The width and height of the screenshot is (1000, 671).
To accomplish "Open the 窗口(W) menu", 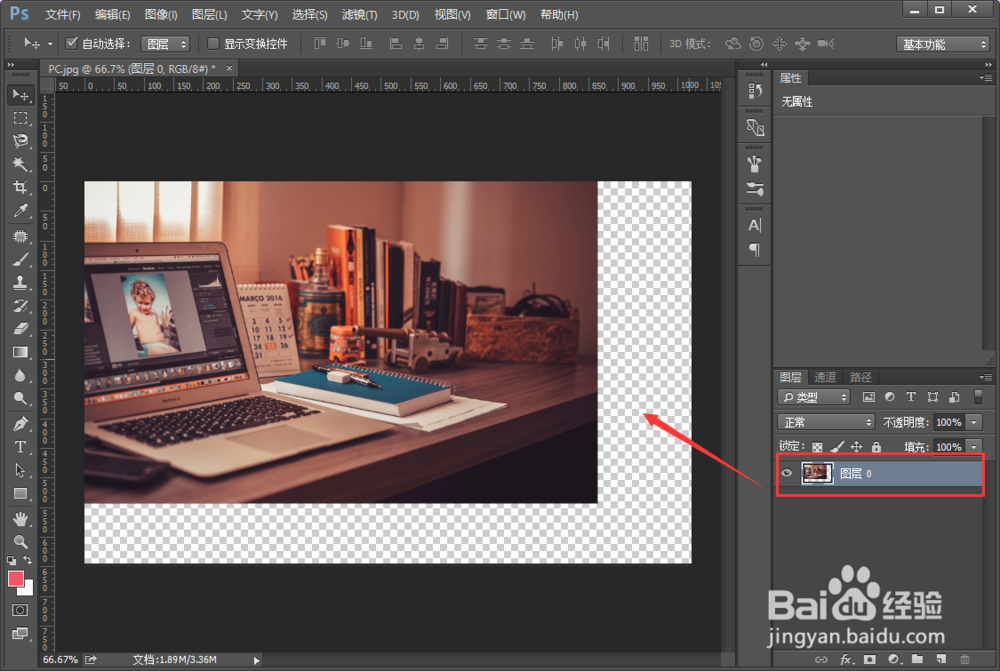I will point(506,14).
